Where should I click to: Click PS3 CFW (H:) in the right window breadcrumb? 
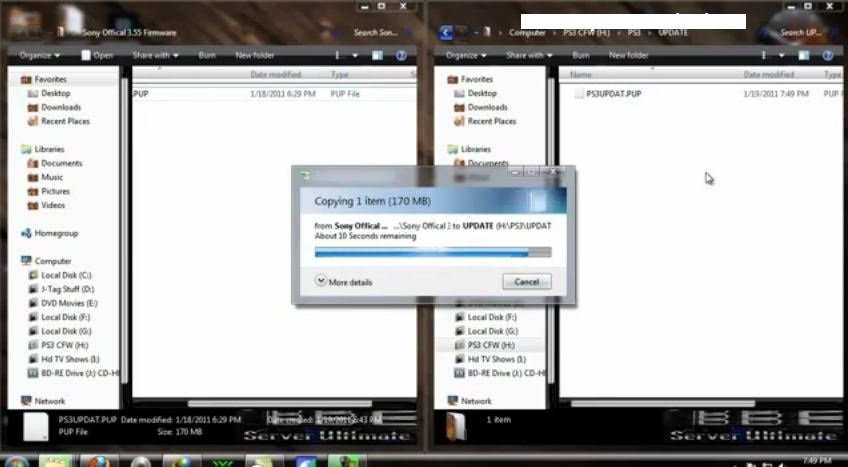click(586, 33)
